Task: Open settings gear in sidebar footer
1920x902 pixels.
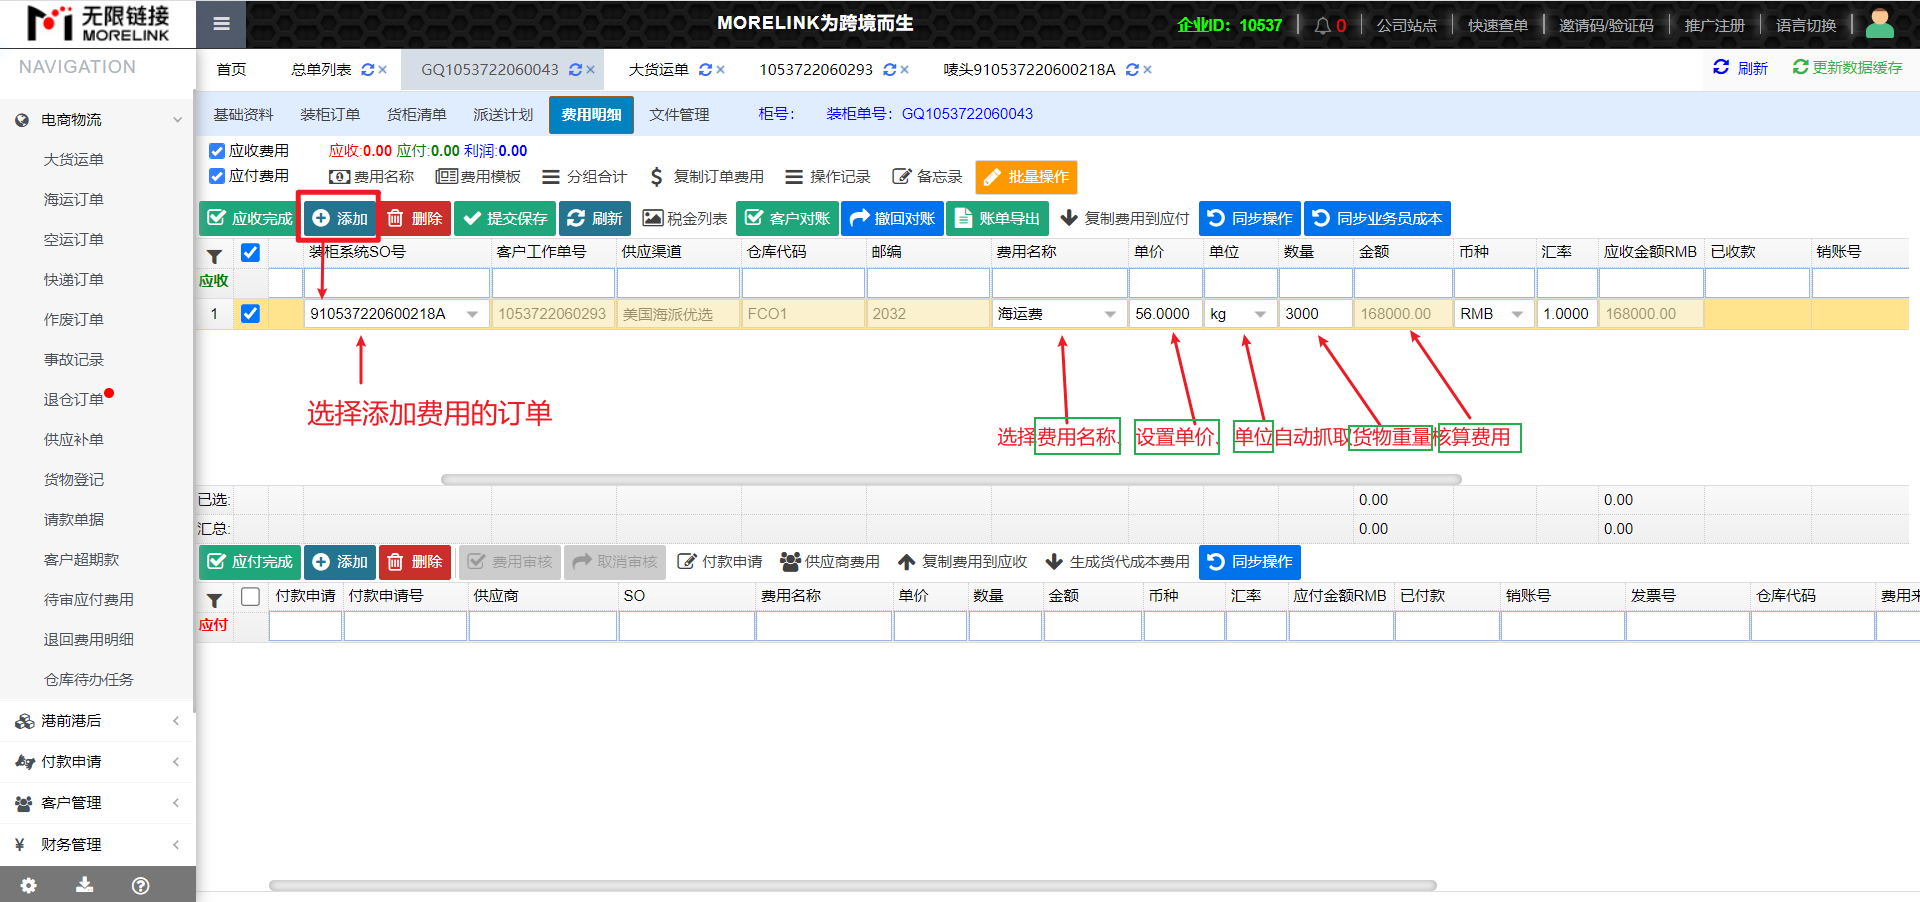Action: [x=28, y=885]
